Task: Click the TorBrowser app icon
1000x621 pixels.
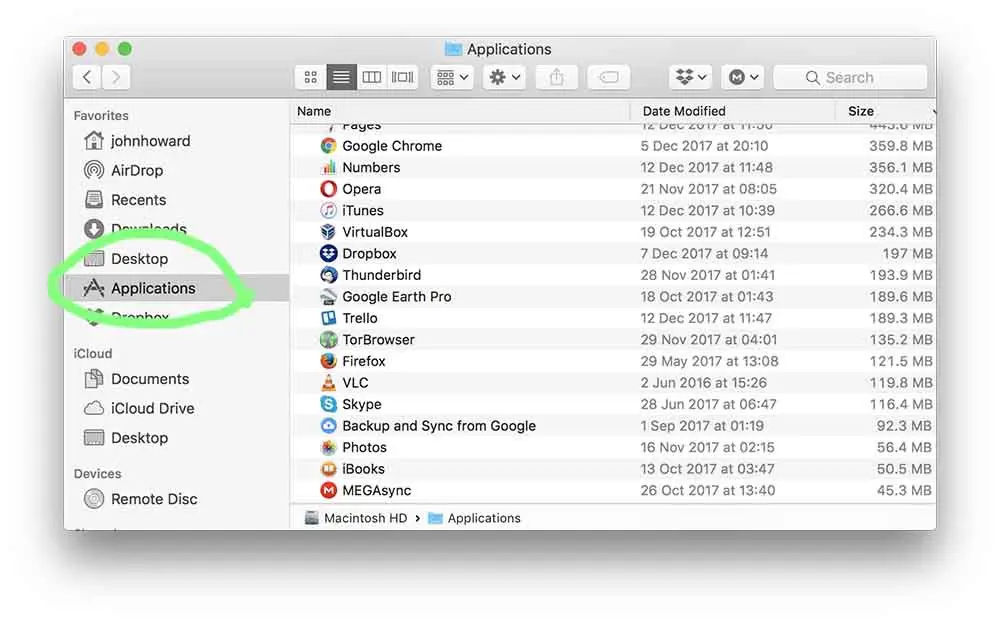Action: pyautogui.click(x=328, y=340)
